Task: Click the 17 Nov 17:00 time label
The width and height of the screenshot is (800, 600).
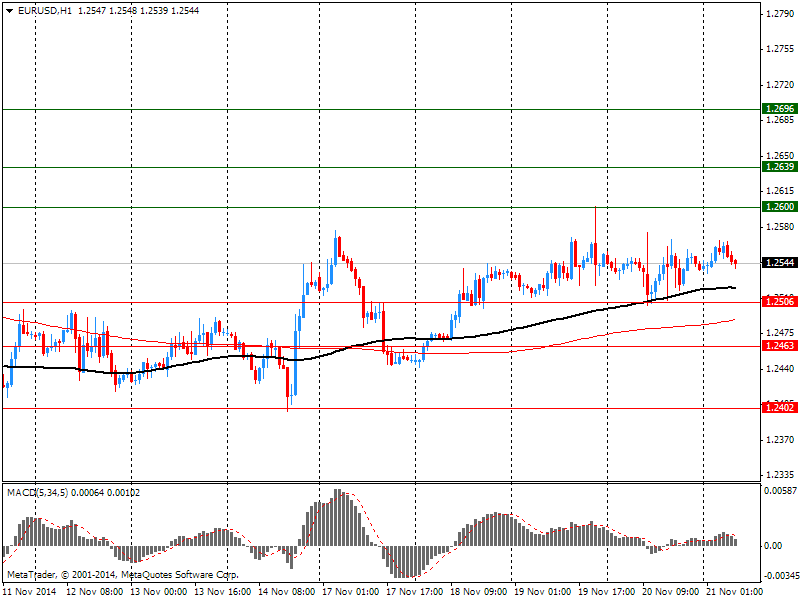Action: [x=414, y=592]
